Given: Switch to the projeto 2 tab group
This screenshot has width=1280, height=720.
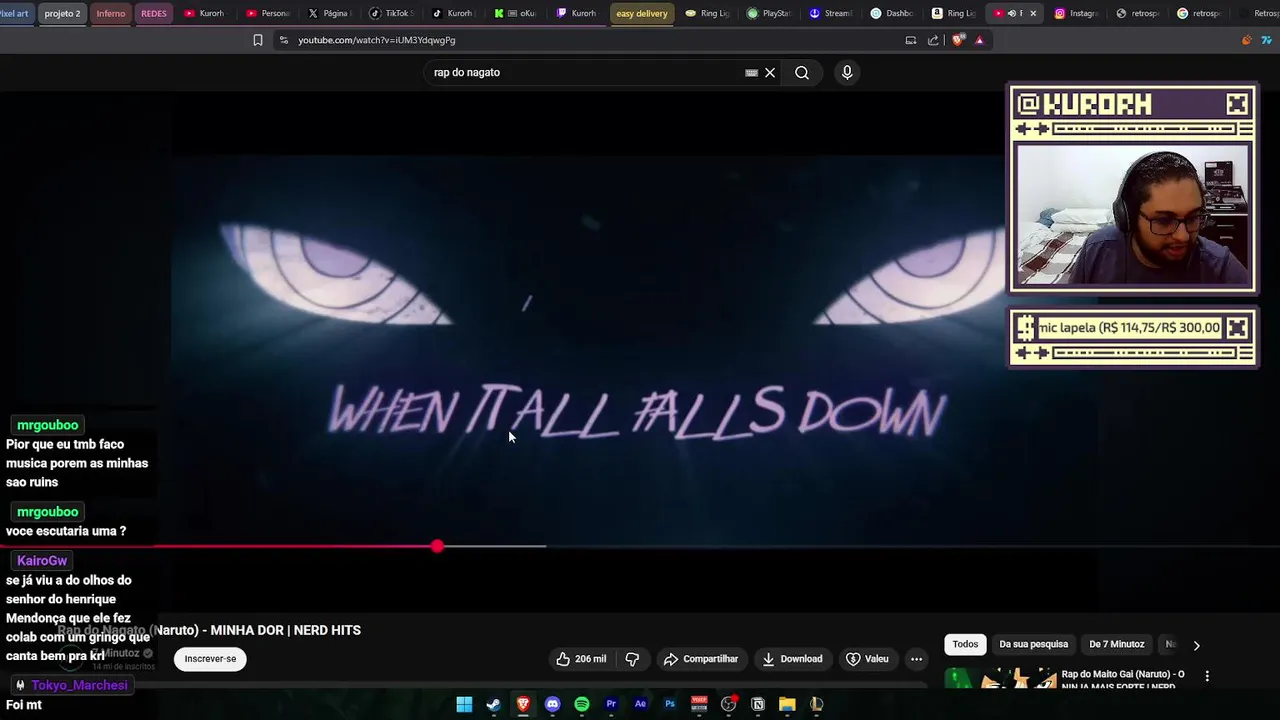Looking at the screenshot, I should click(x=62, y=13).
